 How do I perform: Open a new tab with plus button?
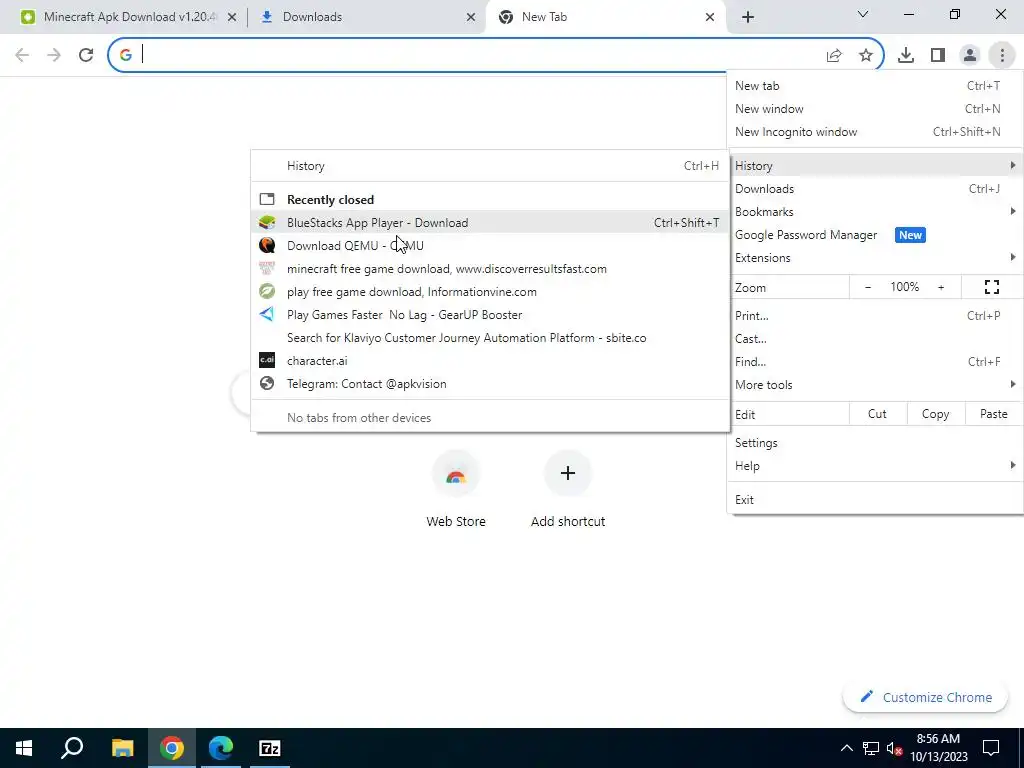coord(748,17)
